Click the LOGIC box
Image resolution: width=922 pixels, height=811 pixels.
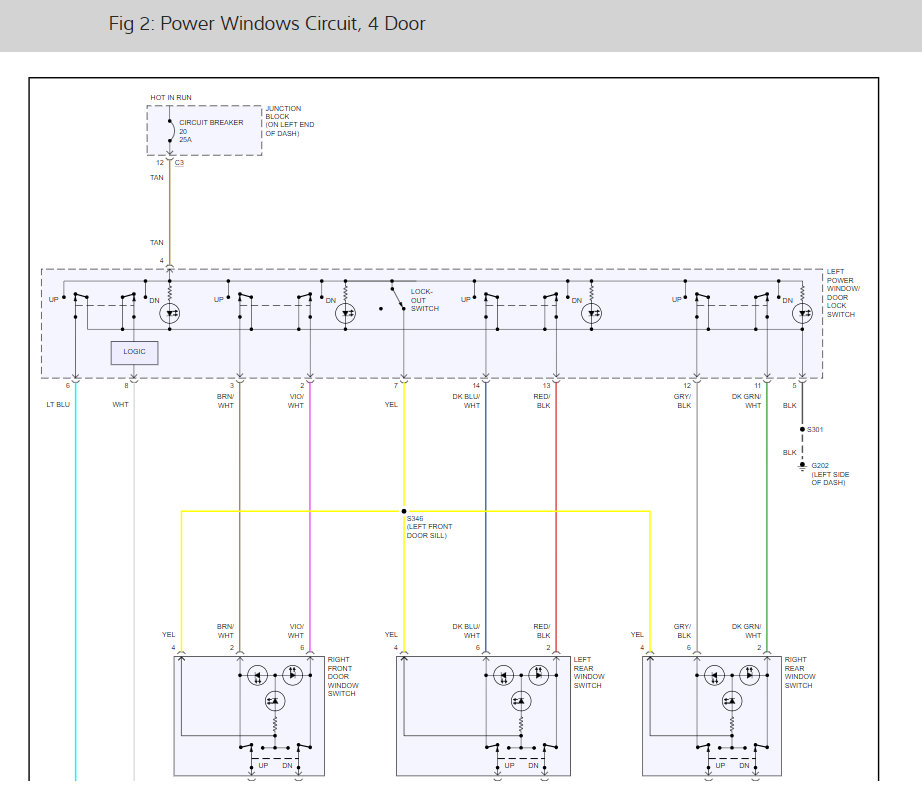point(134,352)
